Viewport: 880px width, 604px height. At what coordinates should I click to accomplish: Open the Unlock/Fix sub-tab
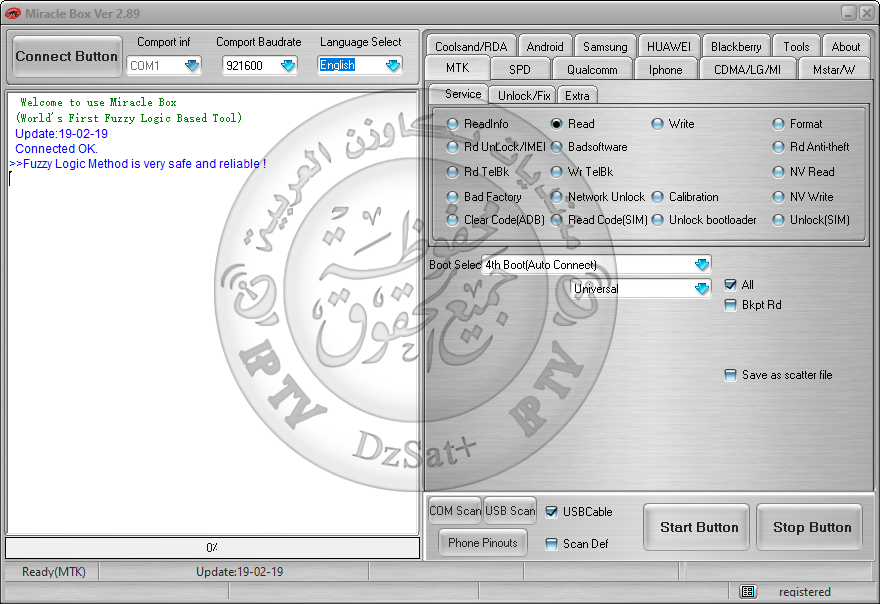[524, 95]
